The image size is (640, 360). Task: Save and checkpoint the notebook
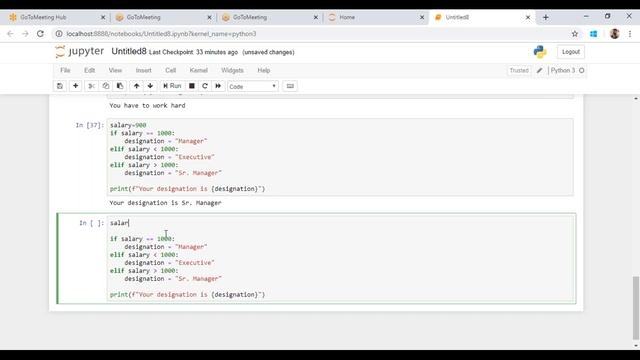pos(60,86)
